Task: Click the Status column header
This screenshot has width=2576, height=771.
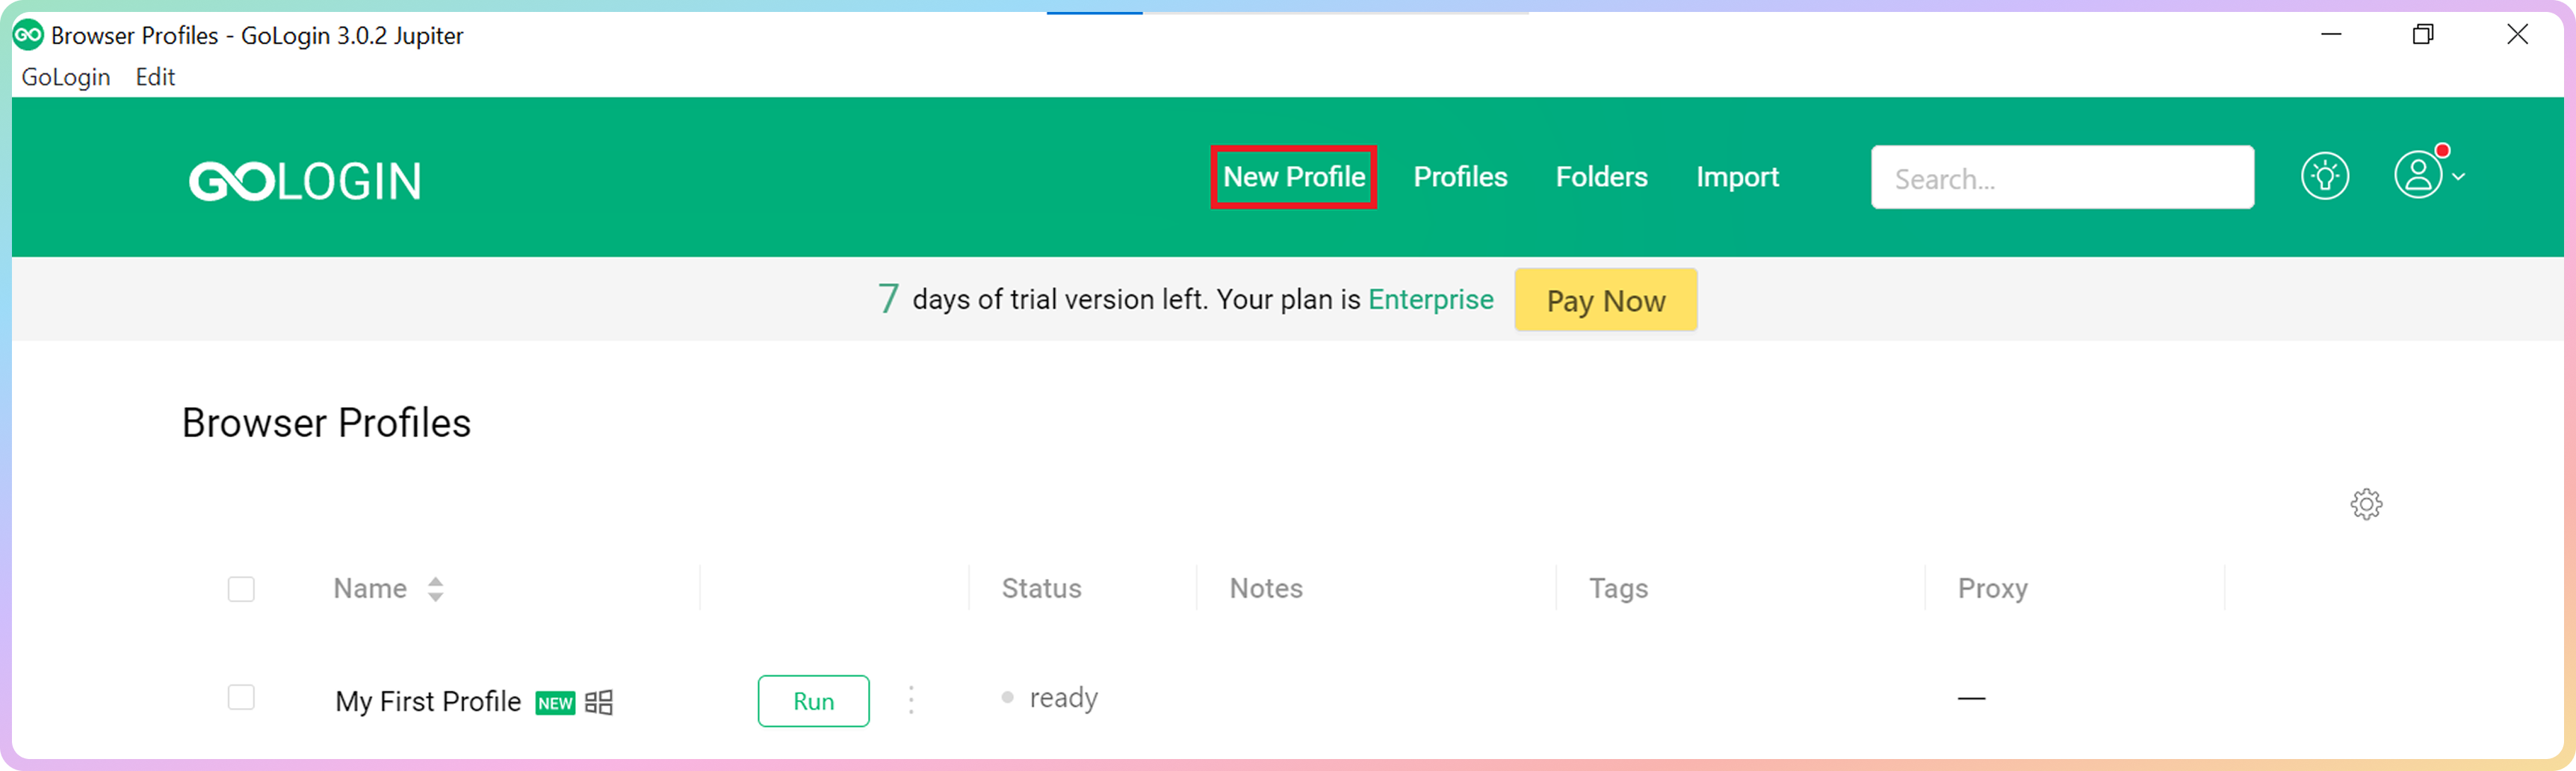Action: [1041, 588]
